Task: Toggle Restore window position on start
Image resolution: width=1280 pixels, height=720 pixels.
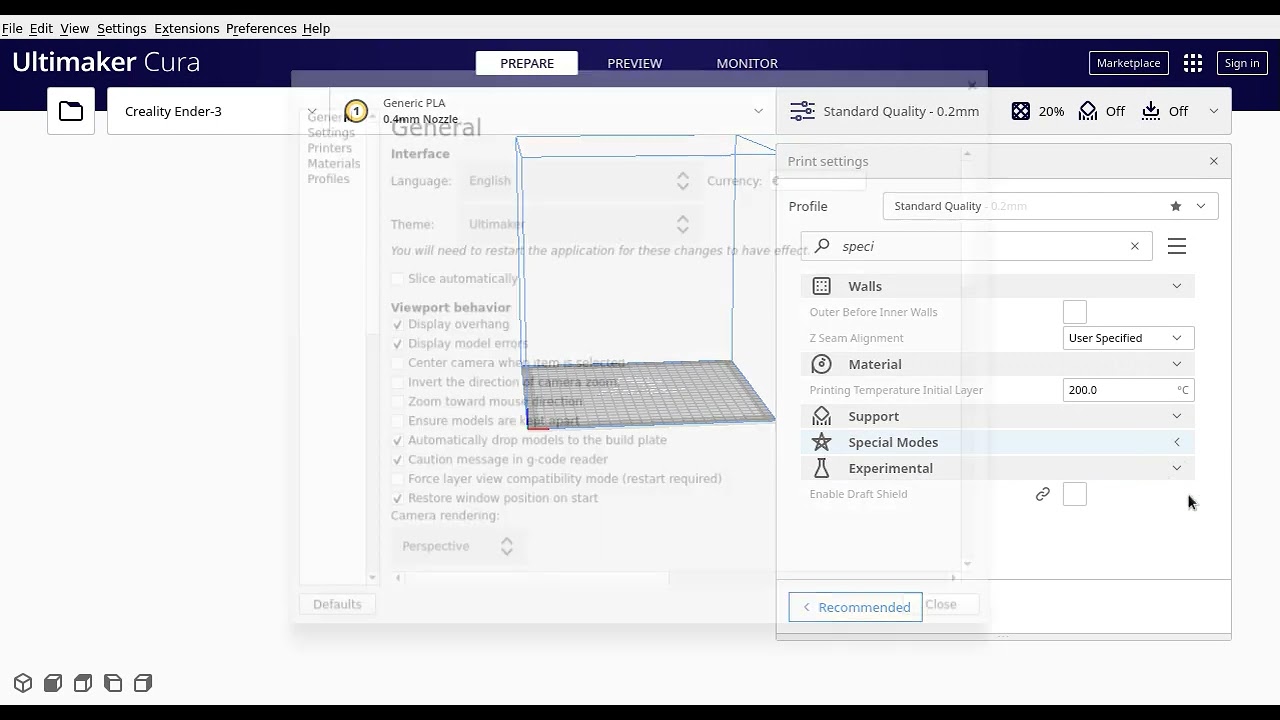Action: coord(398,498)
